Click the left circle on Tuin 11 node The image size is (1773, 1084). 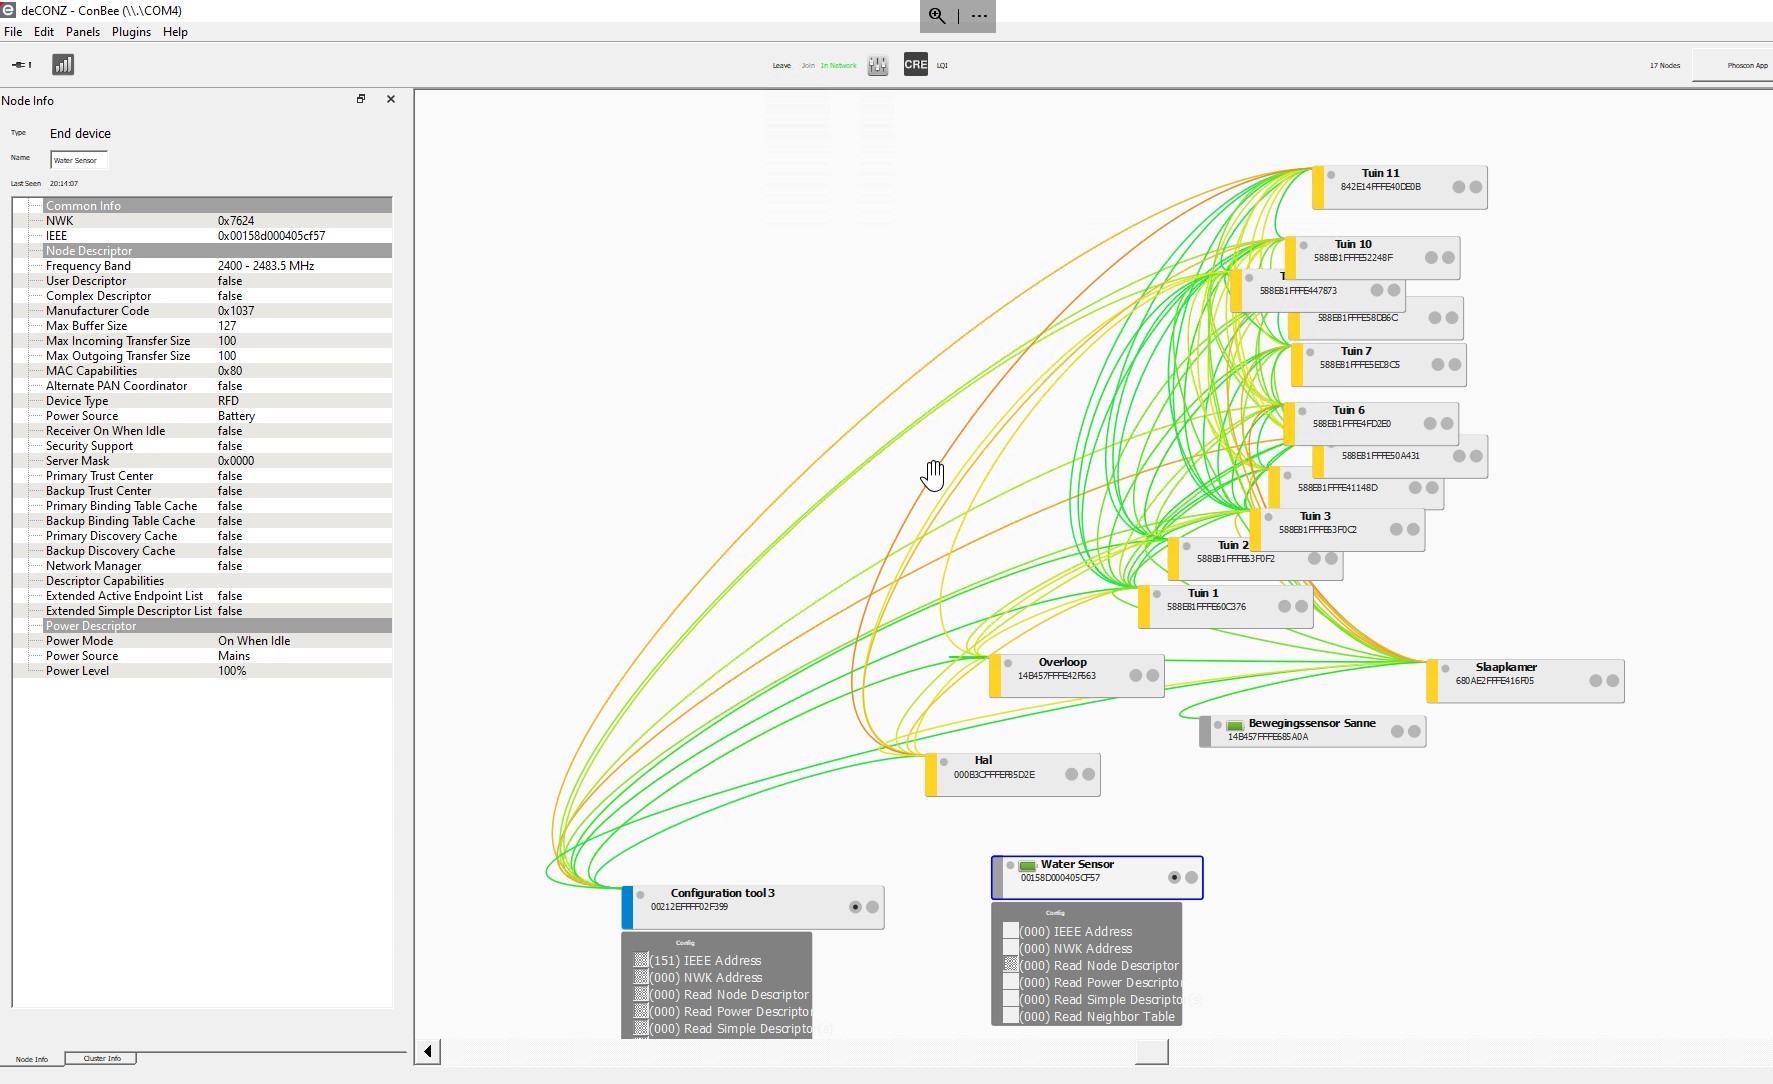[x=1459, y=187]
